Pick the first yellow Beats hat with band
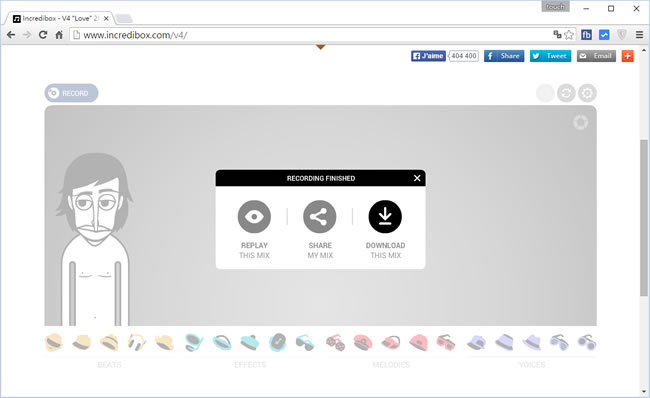The image size is (650, 398). tap(54, 342)
